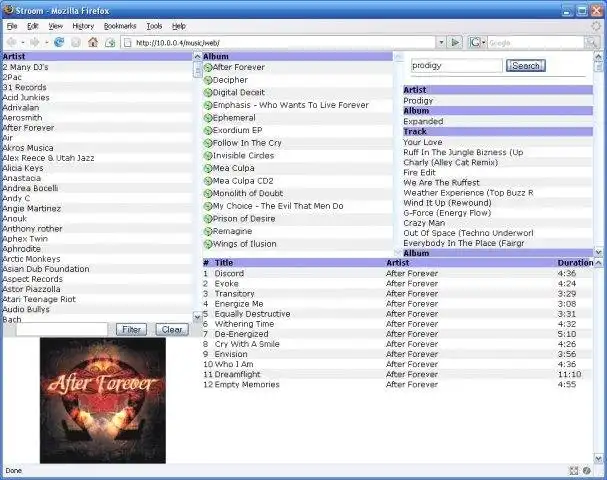Click the green icon beside Wings of Ilusion
This screenshot has height=480, width=607.
click(x=208, y=245)
